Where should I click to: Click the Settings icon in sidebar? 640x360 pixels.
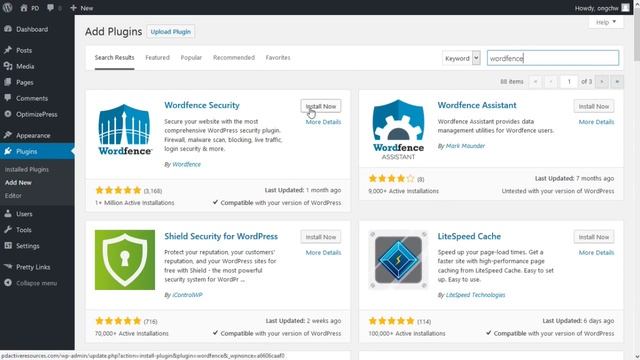8,246
